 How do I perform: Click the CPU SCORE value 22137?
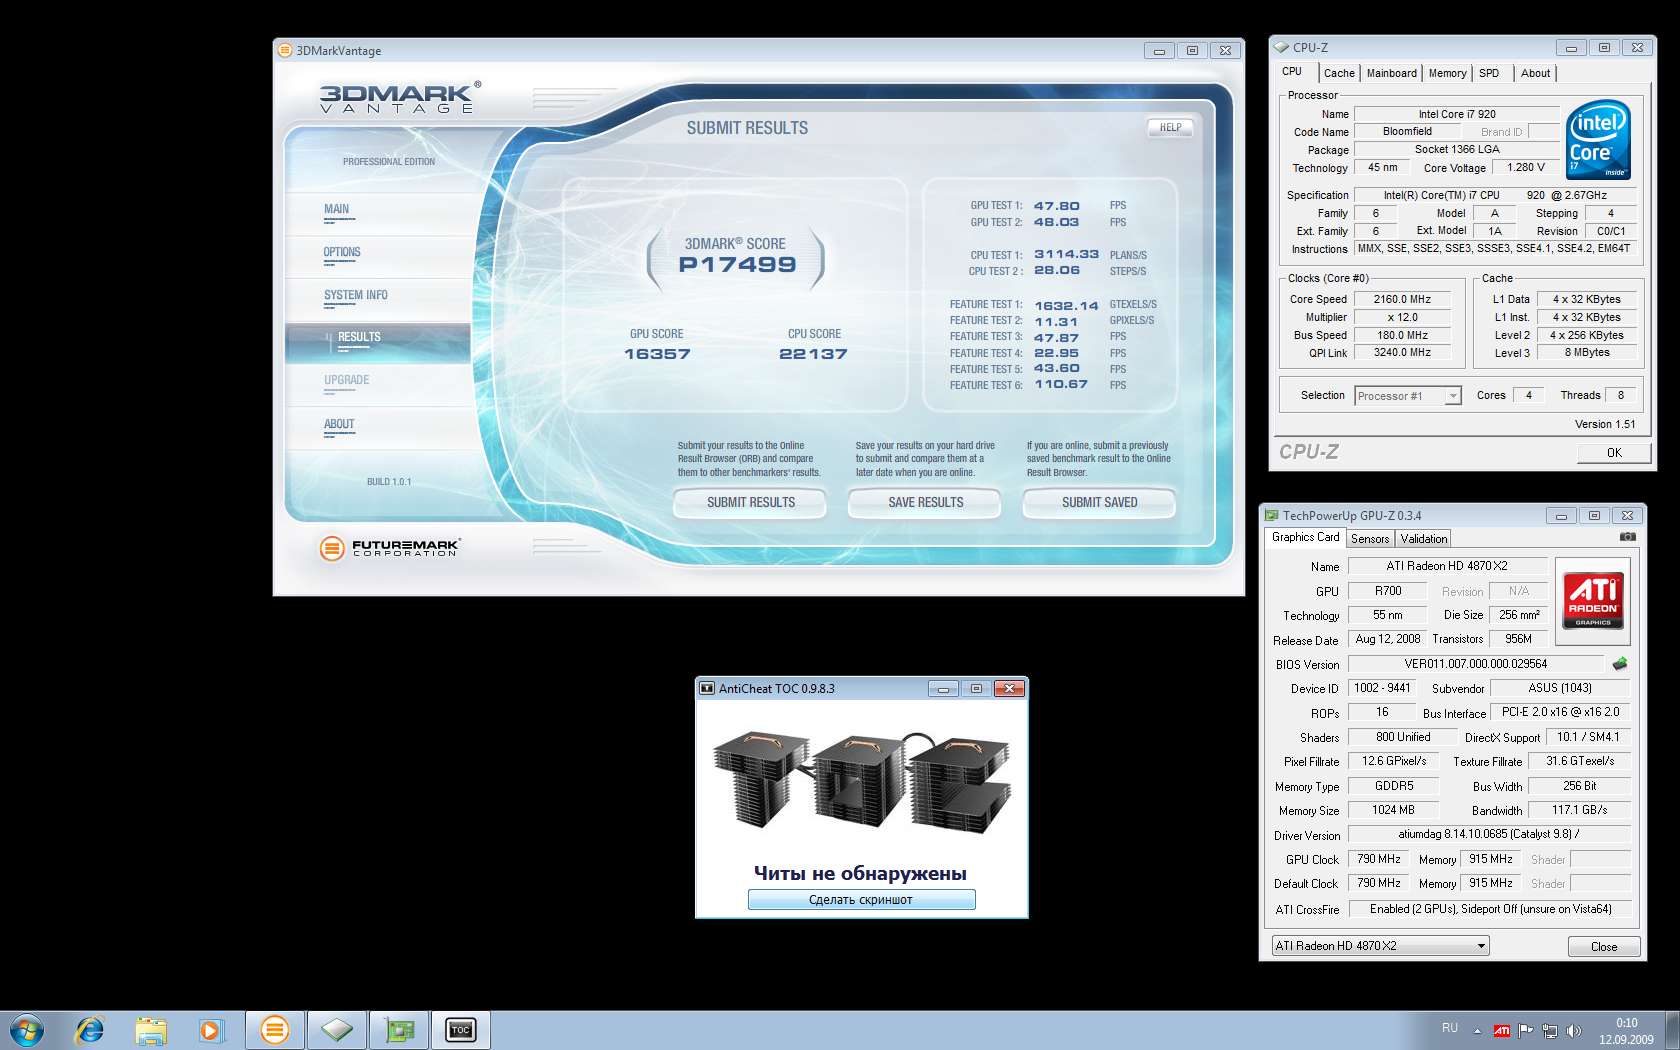tap(813, 354)
